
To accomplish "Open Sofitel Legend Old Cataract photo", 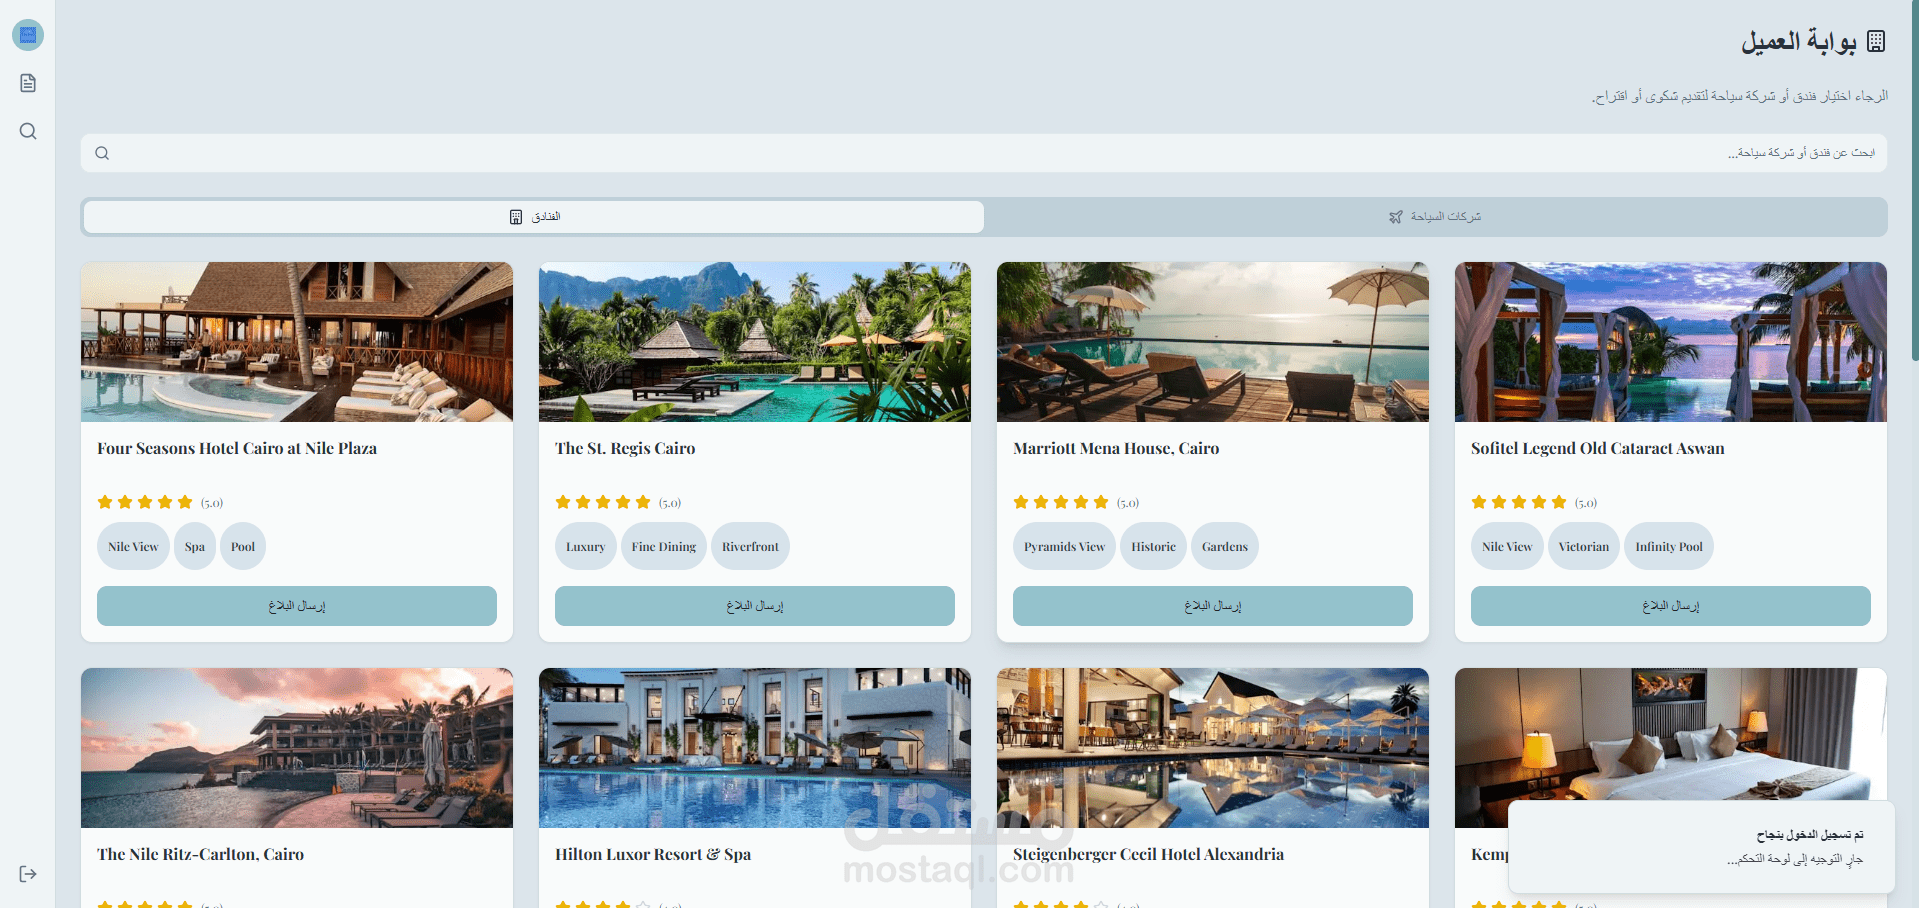I will [x=1671, y=342].
